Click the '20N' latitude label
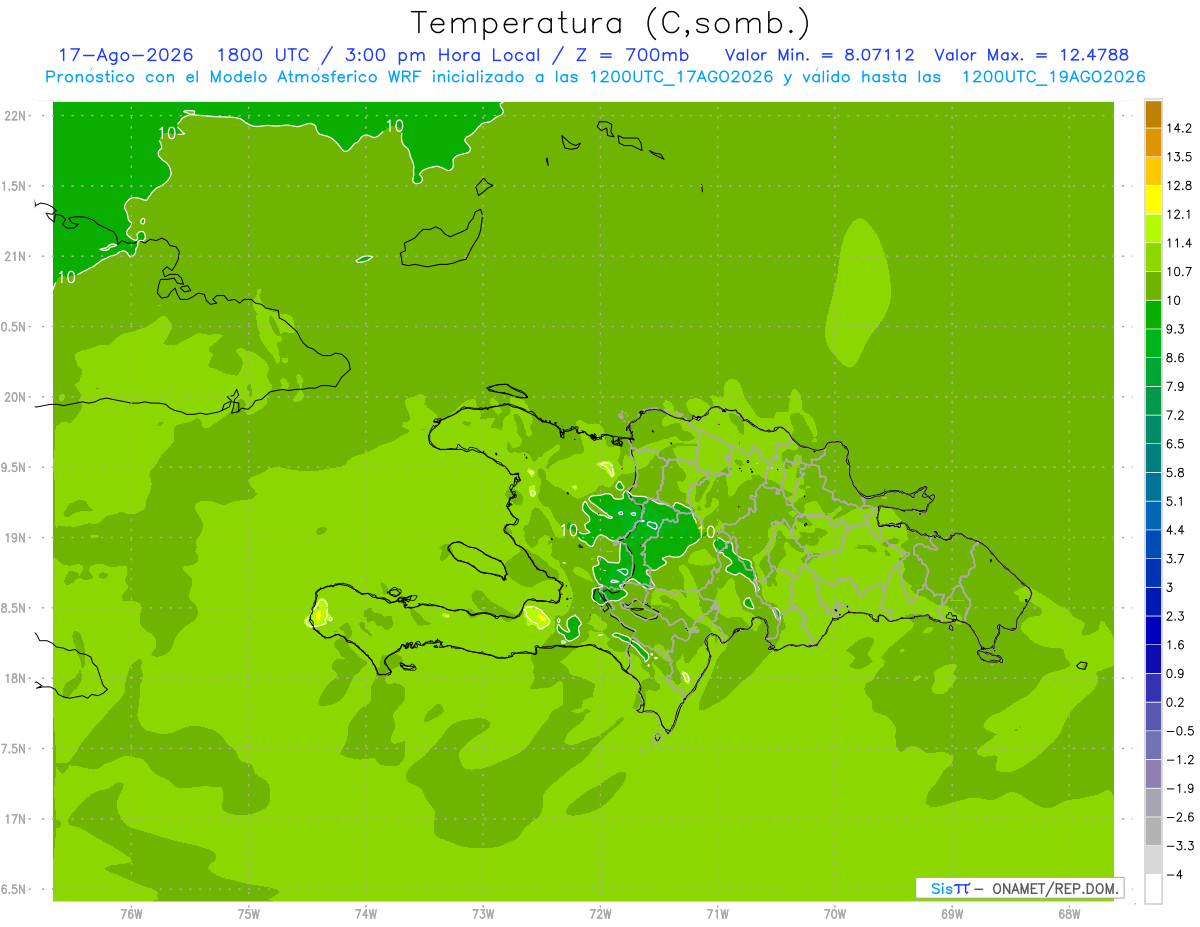The height and width of the screenshot is (927, 1200). pos(16,397)
